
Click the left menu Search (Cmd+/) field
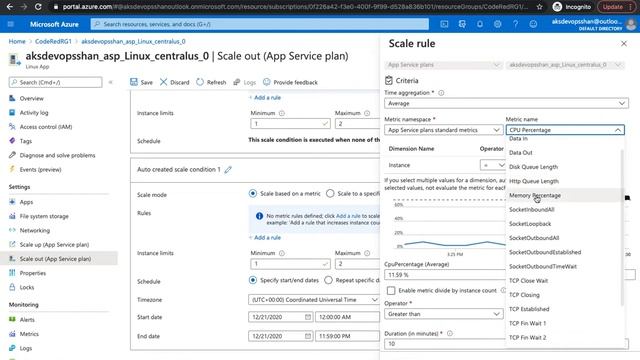tap(56, 82)
